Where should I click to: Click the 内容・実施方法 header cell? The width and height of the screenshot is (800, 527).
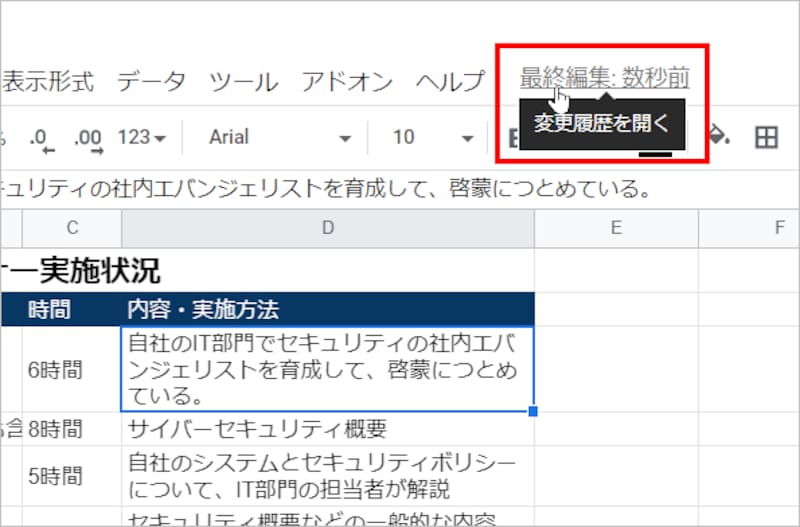click(x=328, y=309)
